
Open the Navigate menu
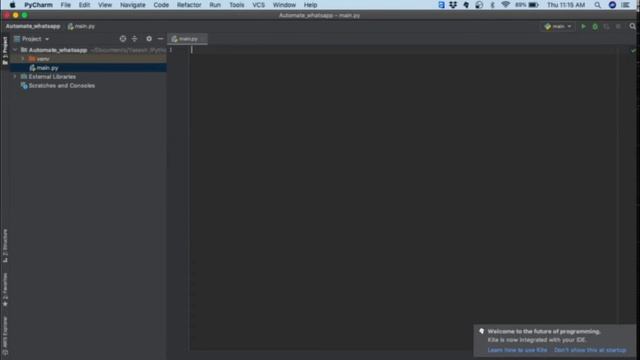coord(133,5)
